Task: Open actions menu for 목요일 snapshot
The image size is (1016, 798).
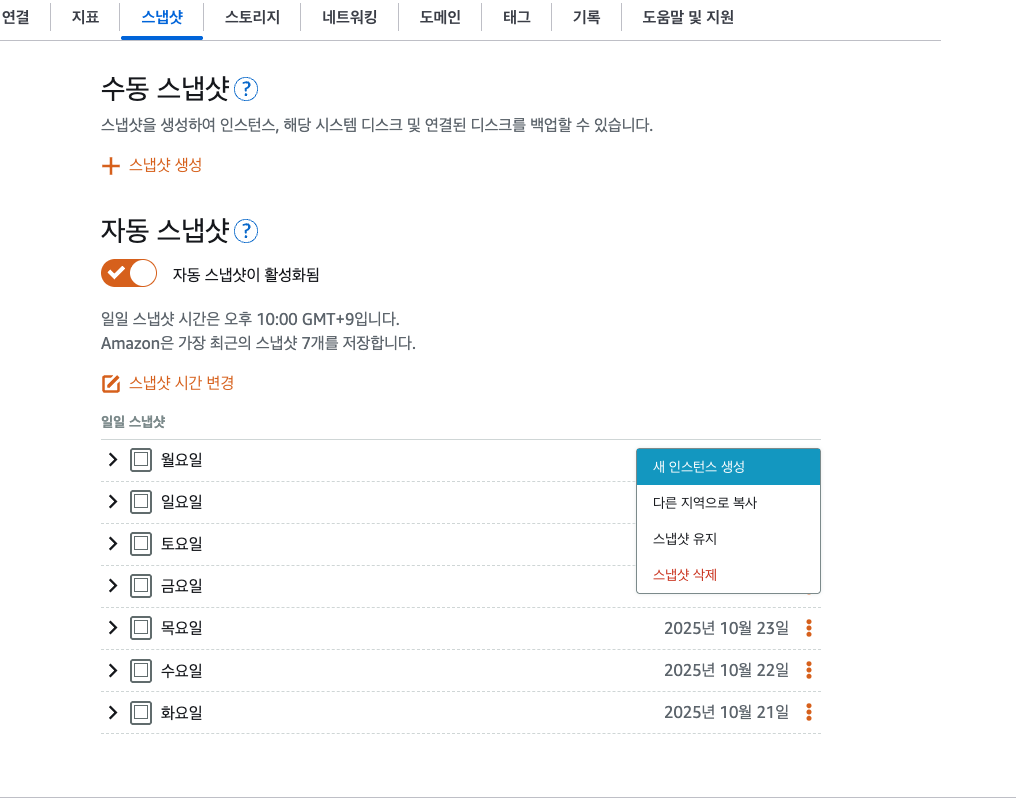Action: (x=808, y=628)
